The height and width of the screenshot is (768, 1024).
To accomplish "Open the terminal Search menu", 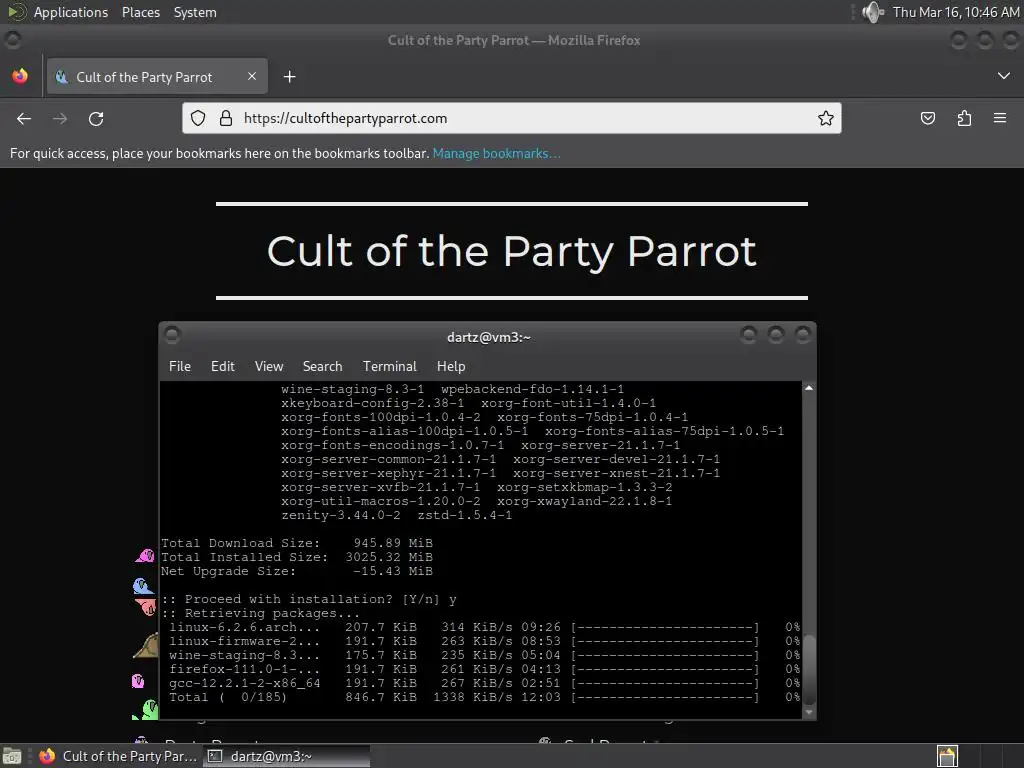I will [x=322, y=366].
